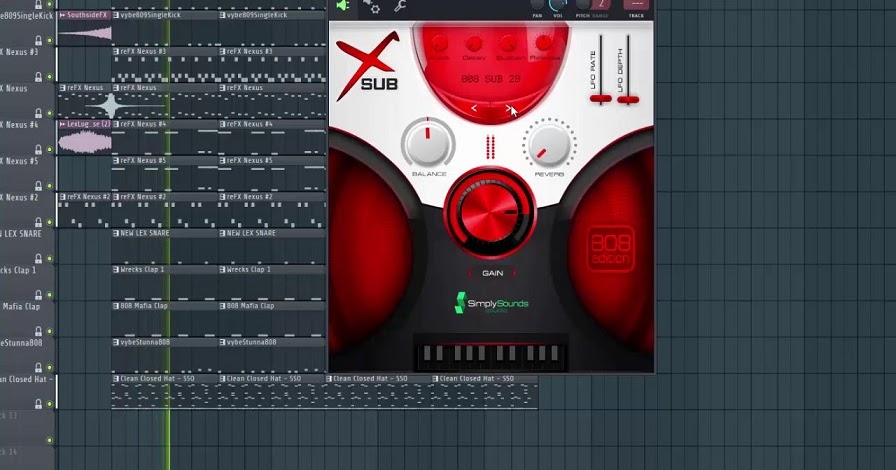Mute the Nexus #4 track
This screenshot has width=896, height=470.
coord(50,149)
